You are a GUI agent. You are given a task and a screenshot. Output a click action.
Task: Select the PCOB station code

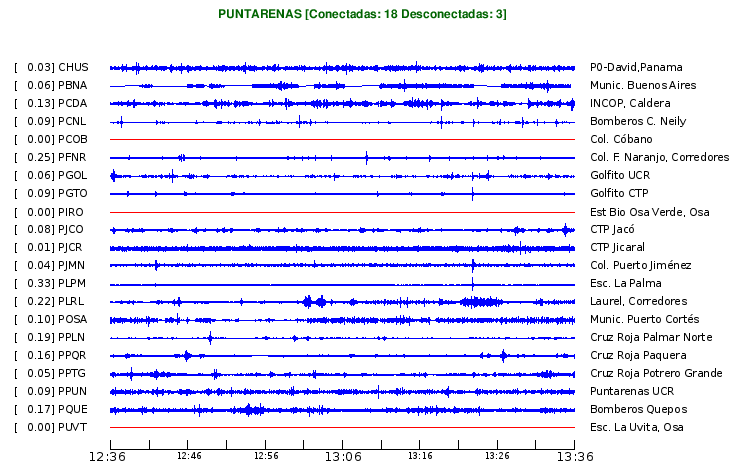73,139
